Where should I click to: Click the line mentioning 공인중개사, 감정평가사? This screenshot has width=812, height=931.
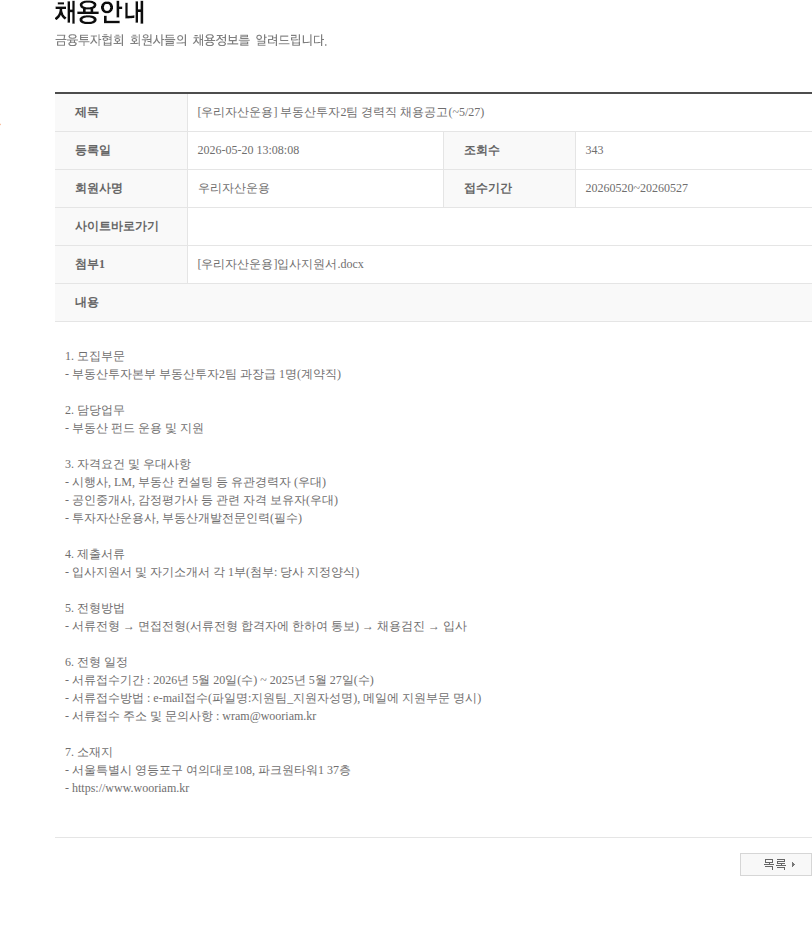[x=201, y=500]
